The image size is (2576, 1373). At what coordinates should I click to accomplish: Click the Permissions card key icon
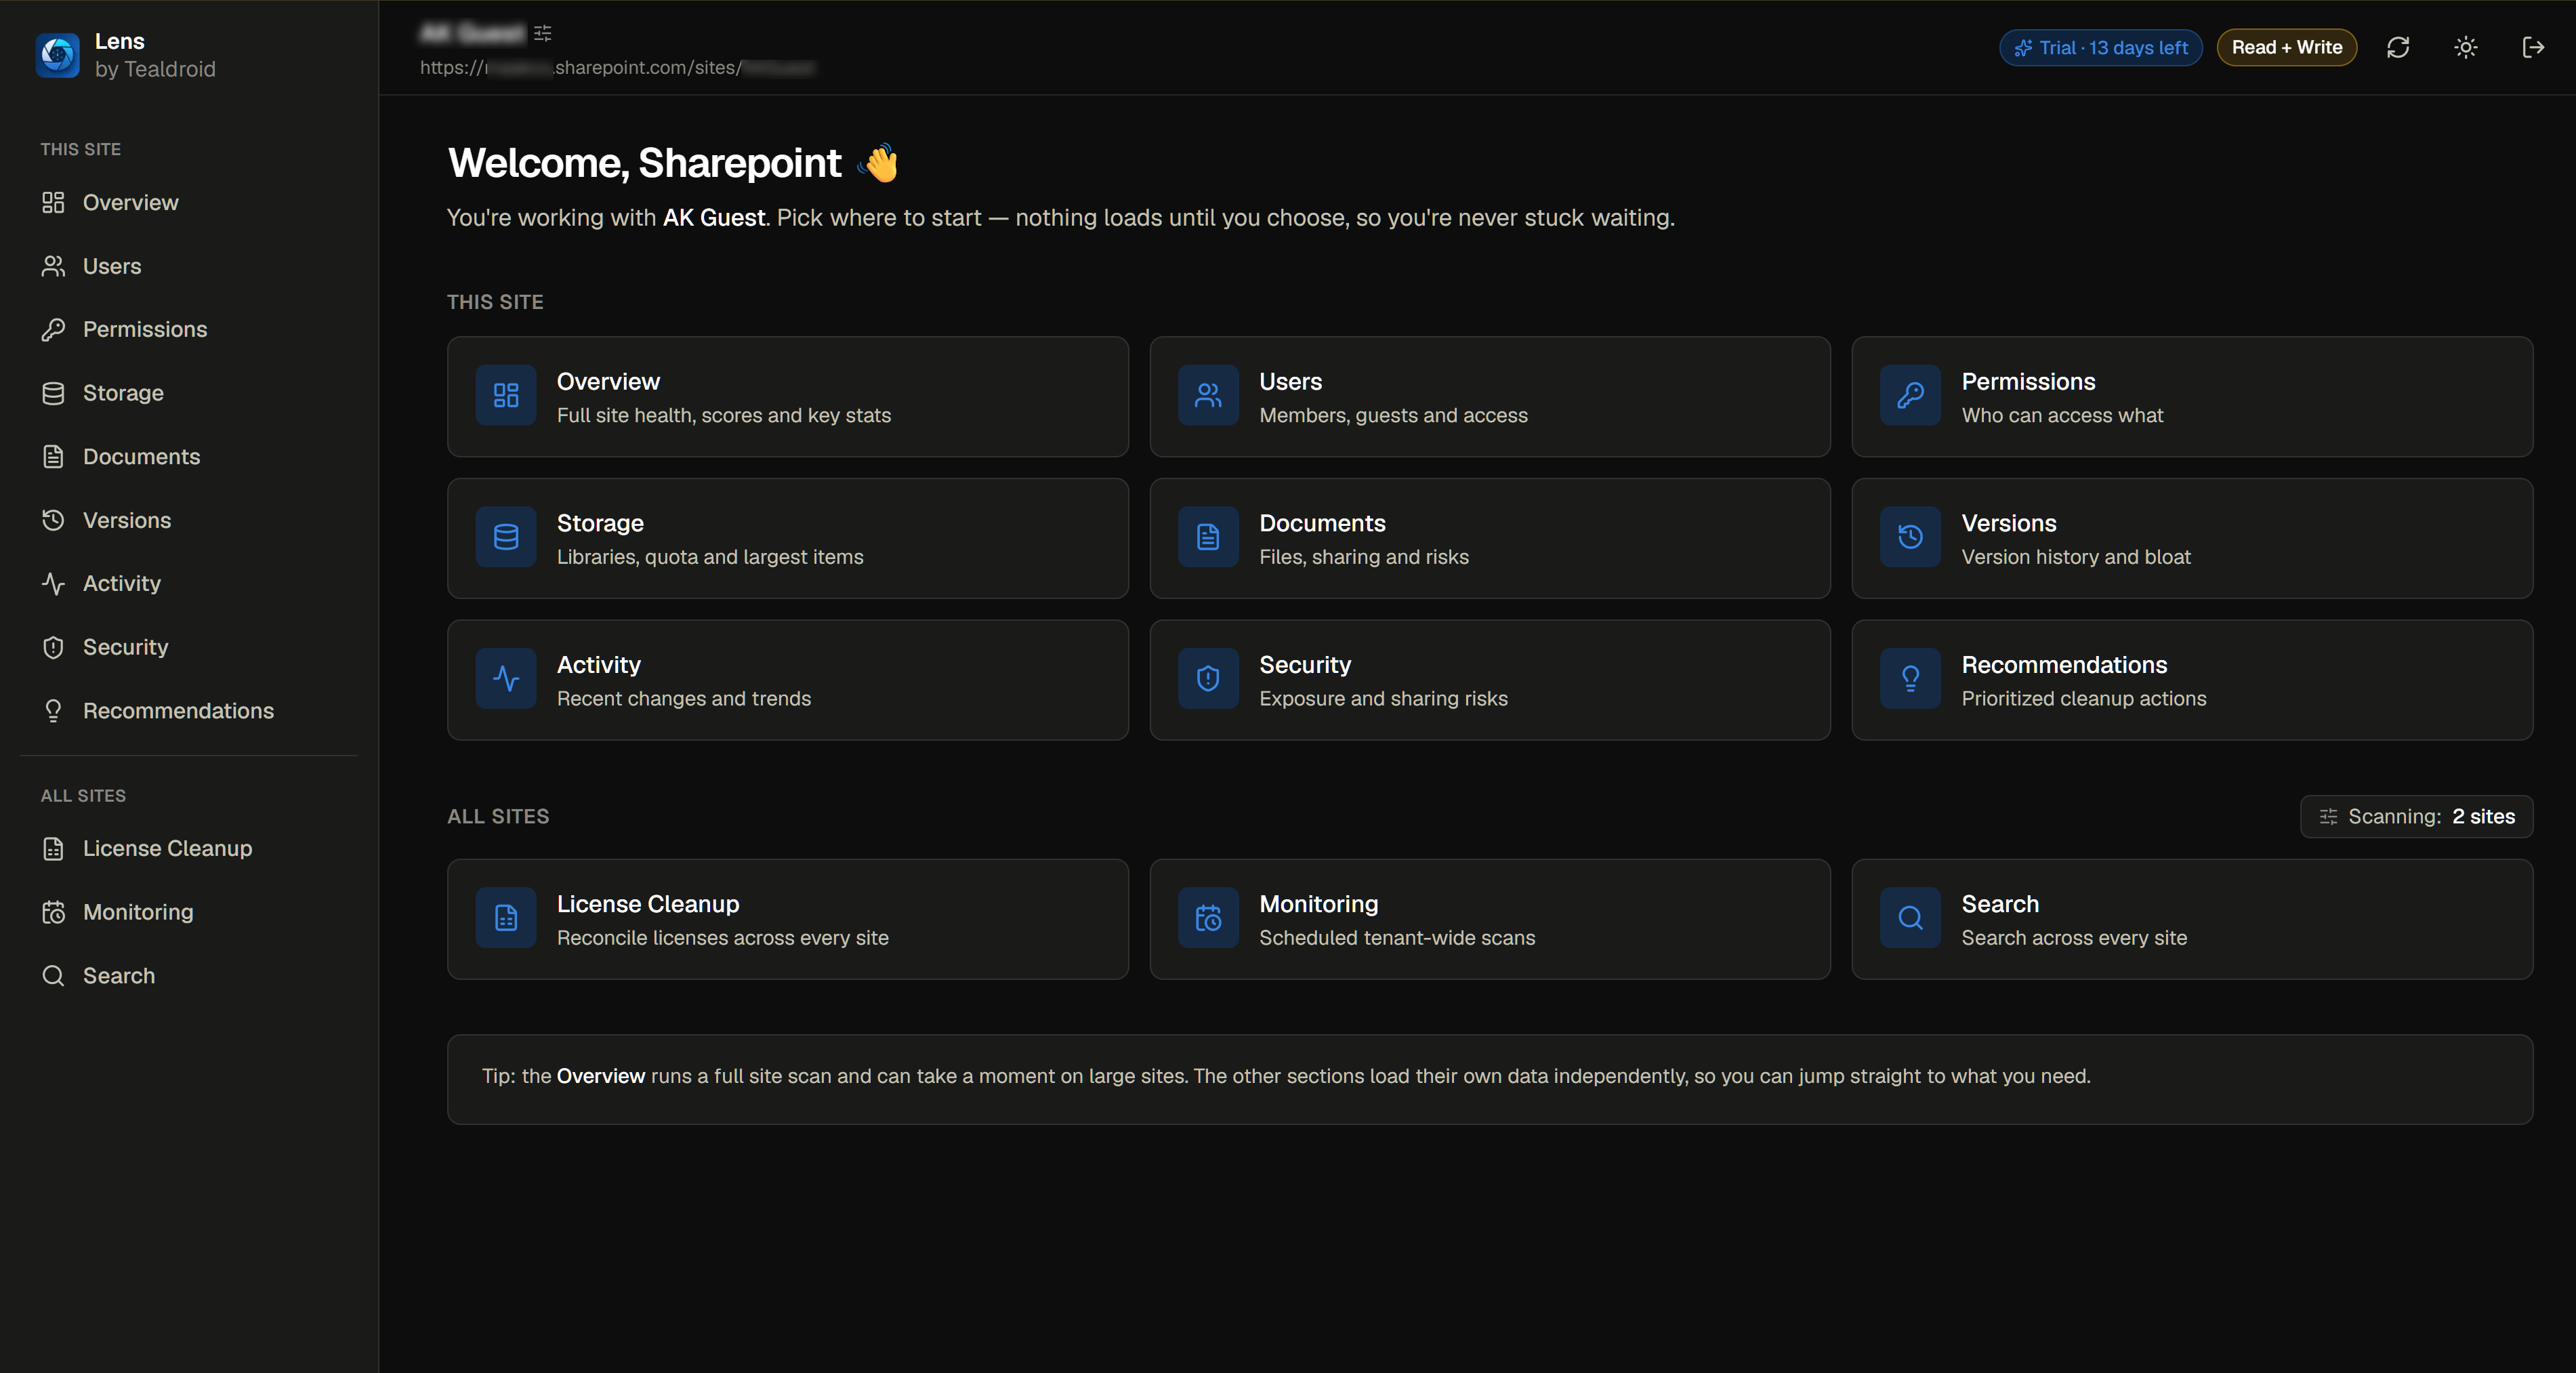(1910, 396)
